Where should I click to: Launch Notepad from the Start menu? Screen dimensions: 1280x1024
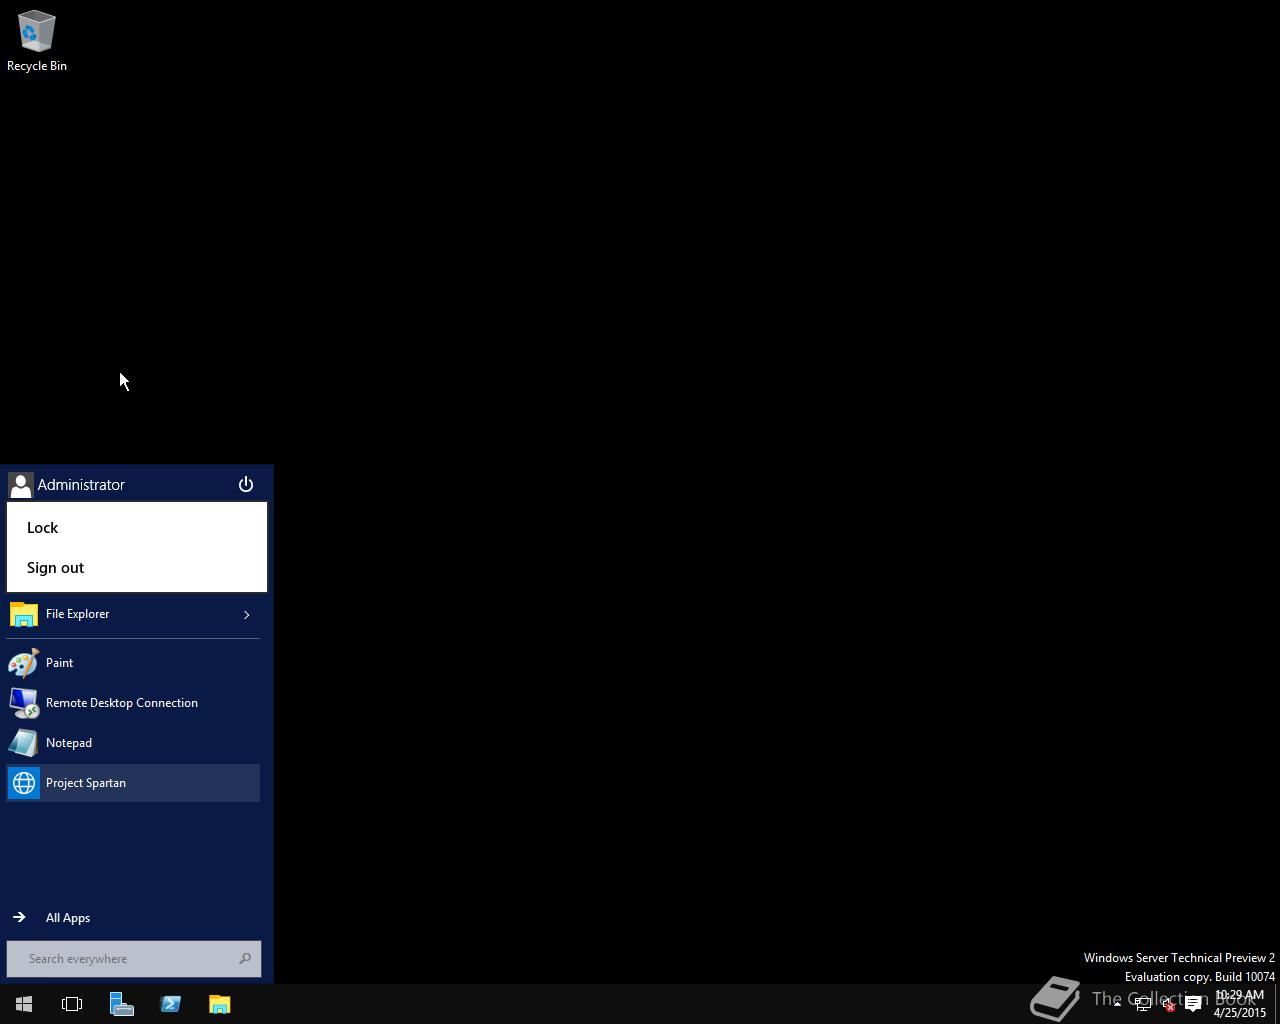click(x=133, y=743)
